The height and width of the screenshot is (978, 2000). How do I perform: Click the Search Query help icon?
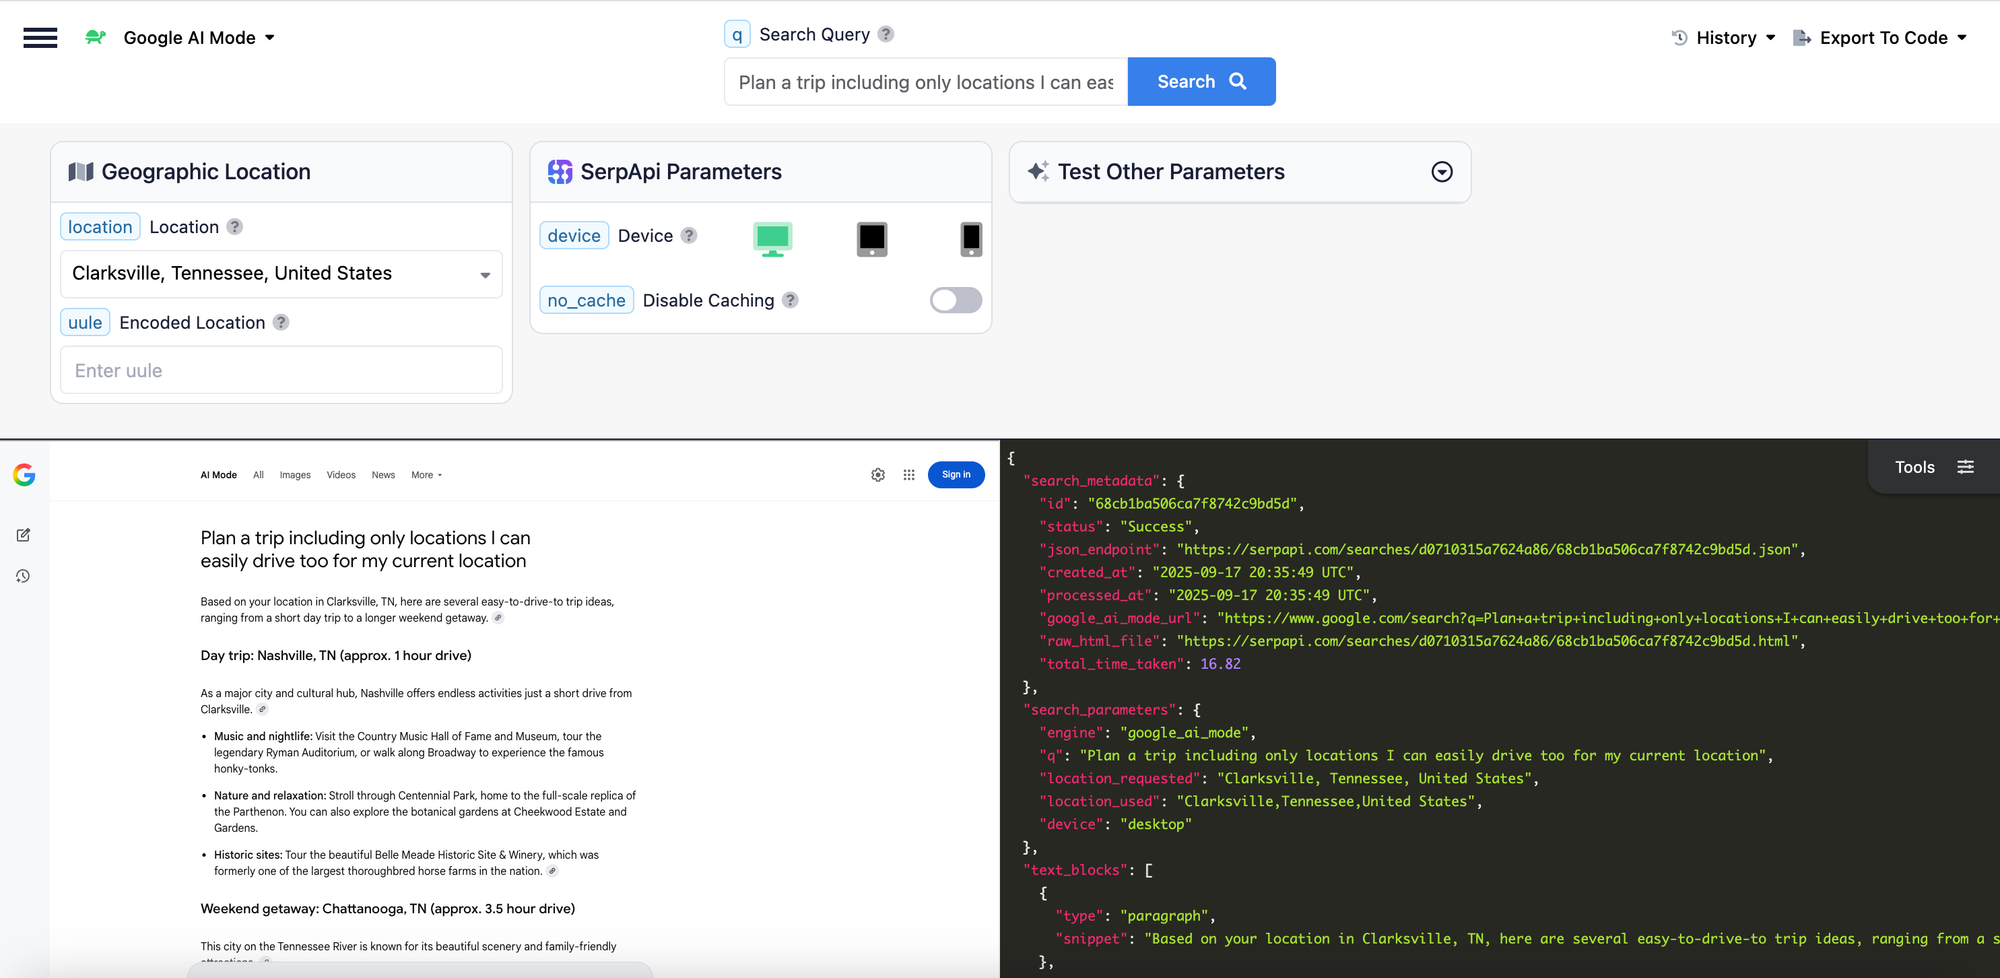(x=886, y=34)
